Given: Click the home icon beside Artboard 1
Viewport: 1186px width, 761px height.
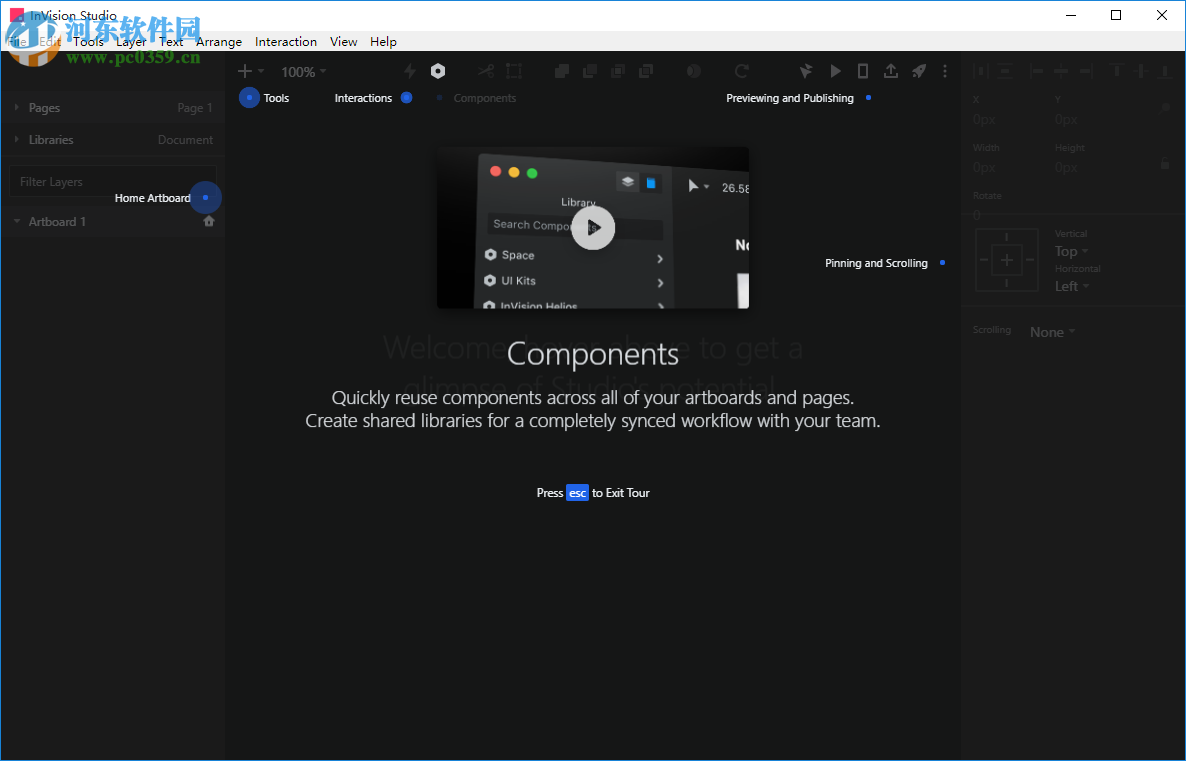Looking at the screenshot, I should click(x=209, y=221).
